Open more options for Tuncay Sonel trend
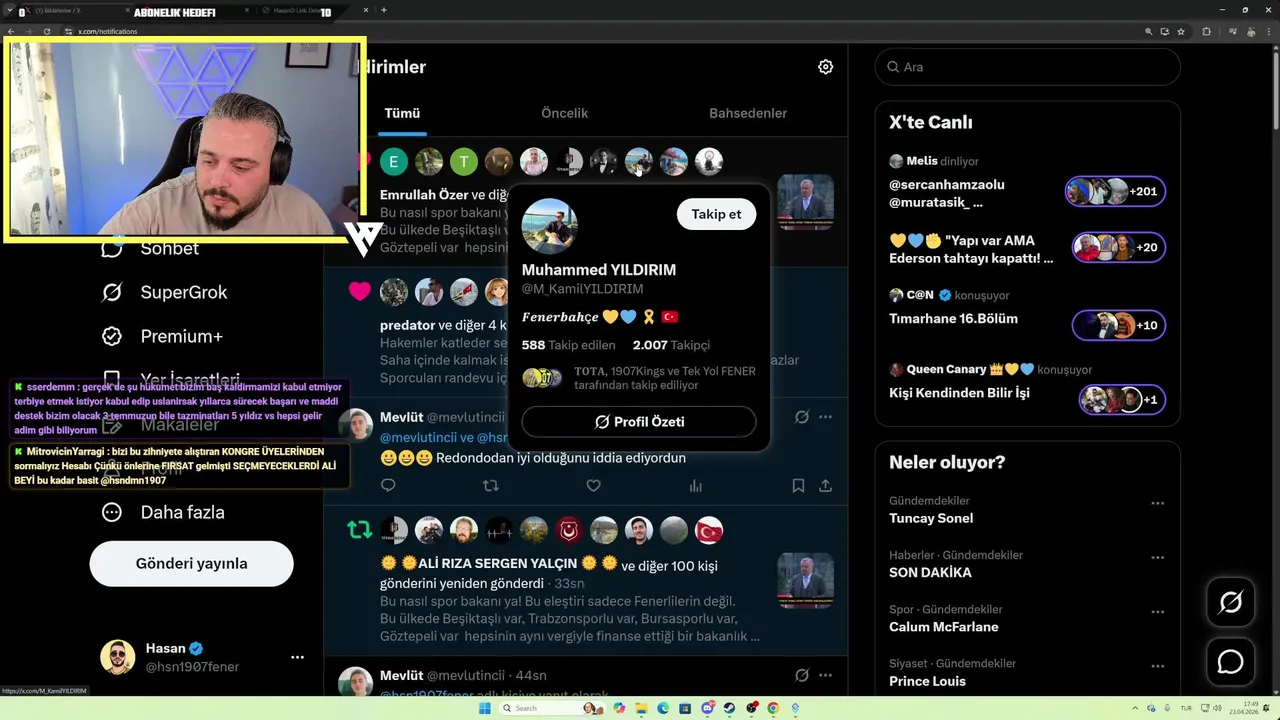 [x=1157, y=503]
